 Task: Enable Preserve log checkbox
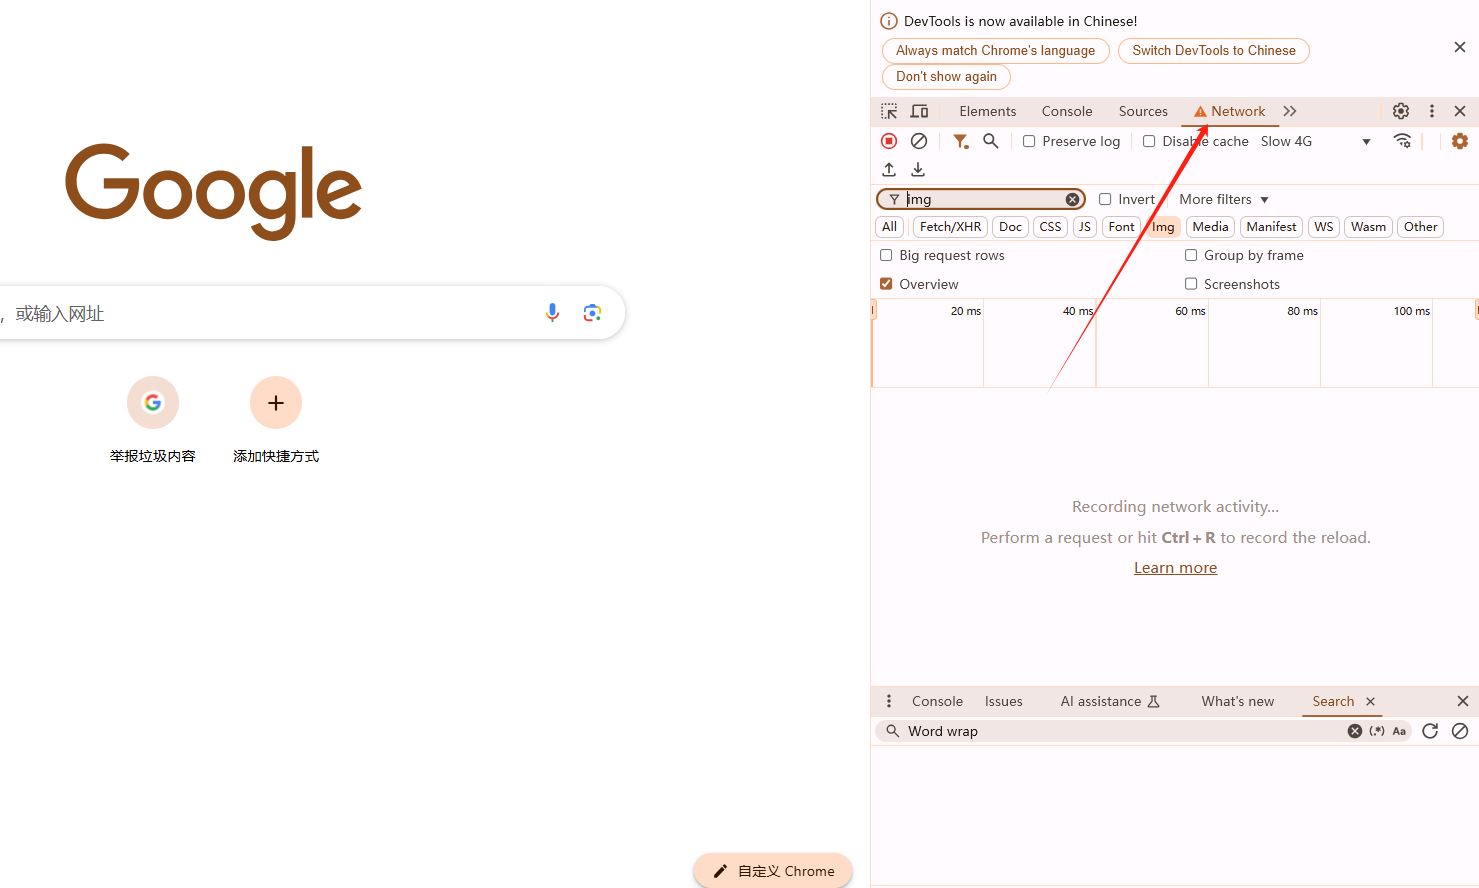1029,141
